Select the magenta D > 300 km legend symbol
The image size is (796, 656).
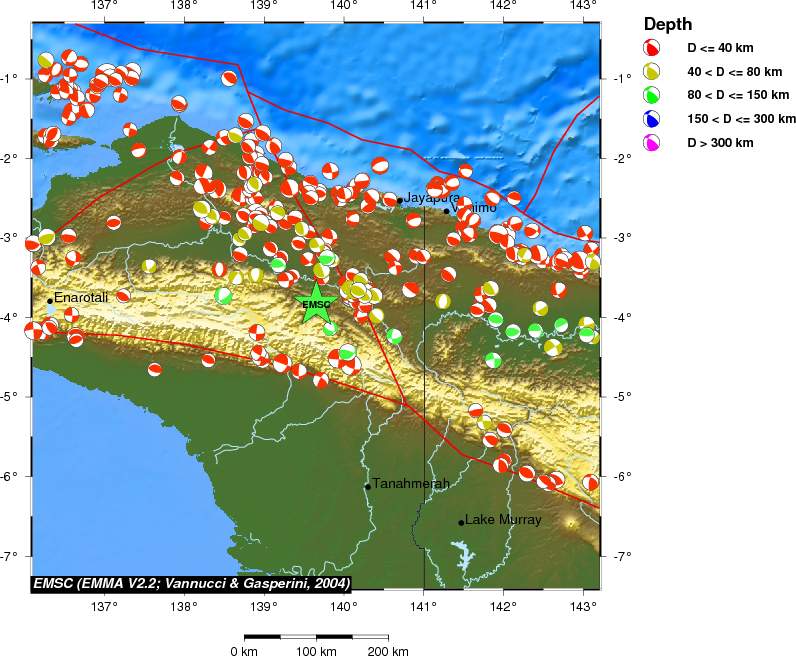pyautogui.click(x=651, y=144)
